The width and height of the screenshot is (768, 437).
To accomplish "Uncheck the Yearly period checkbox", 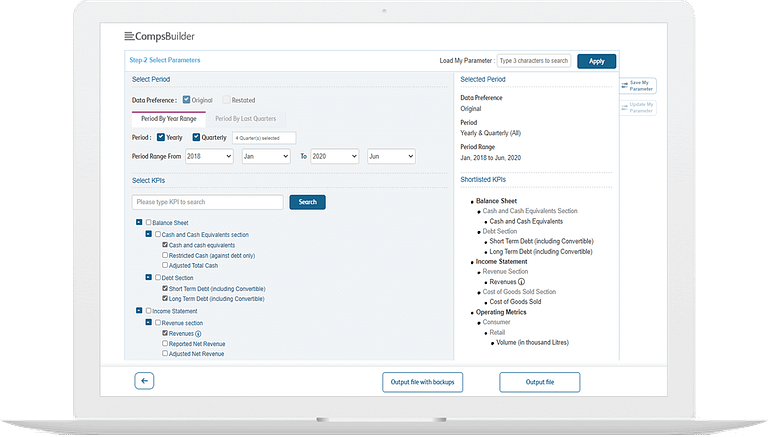I will (x=161, y=137).
